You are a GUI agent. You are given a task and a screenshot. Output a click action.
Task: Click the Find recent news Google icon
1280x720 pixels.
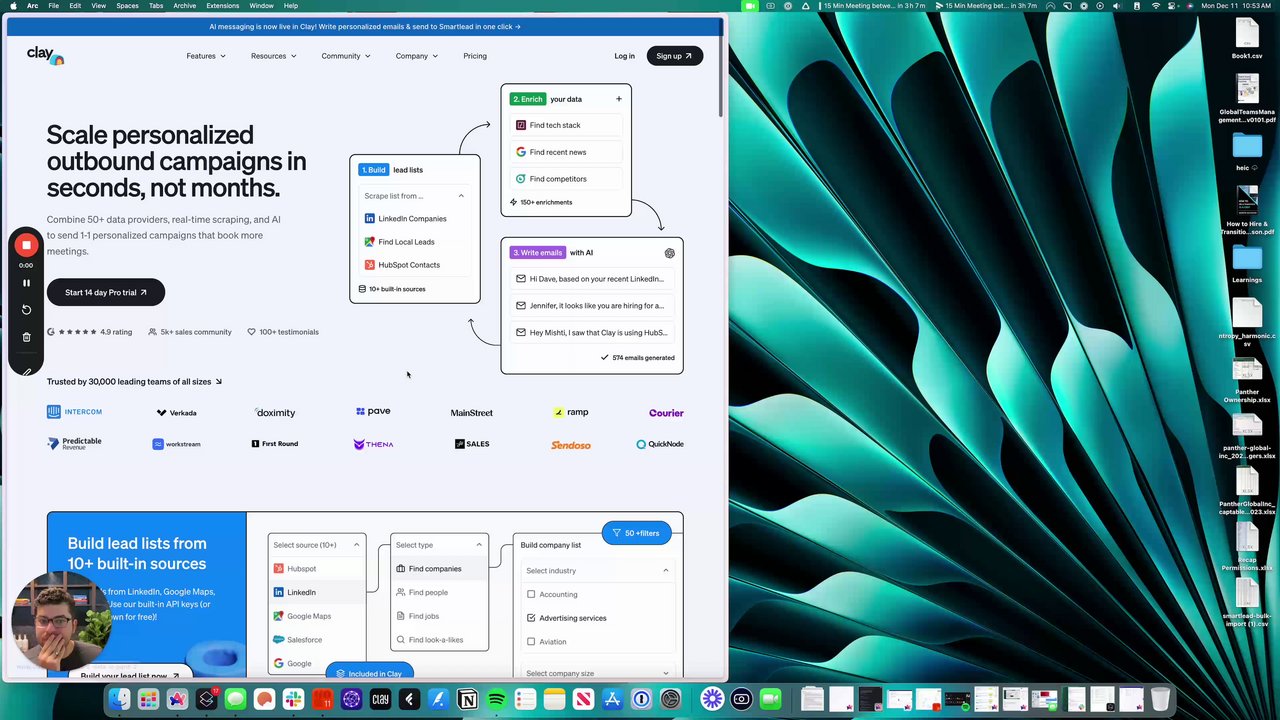point(521,152)
